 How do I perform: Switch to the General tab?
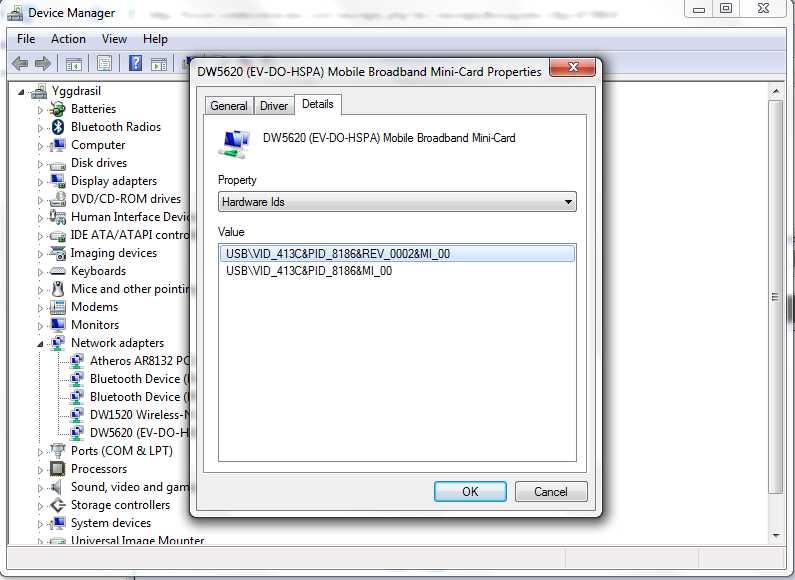229,106
